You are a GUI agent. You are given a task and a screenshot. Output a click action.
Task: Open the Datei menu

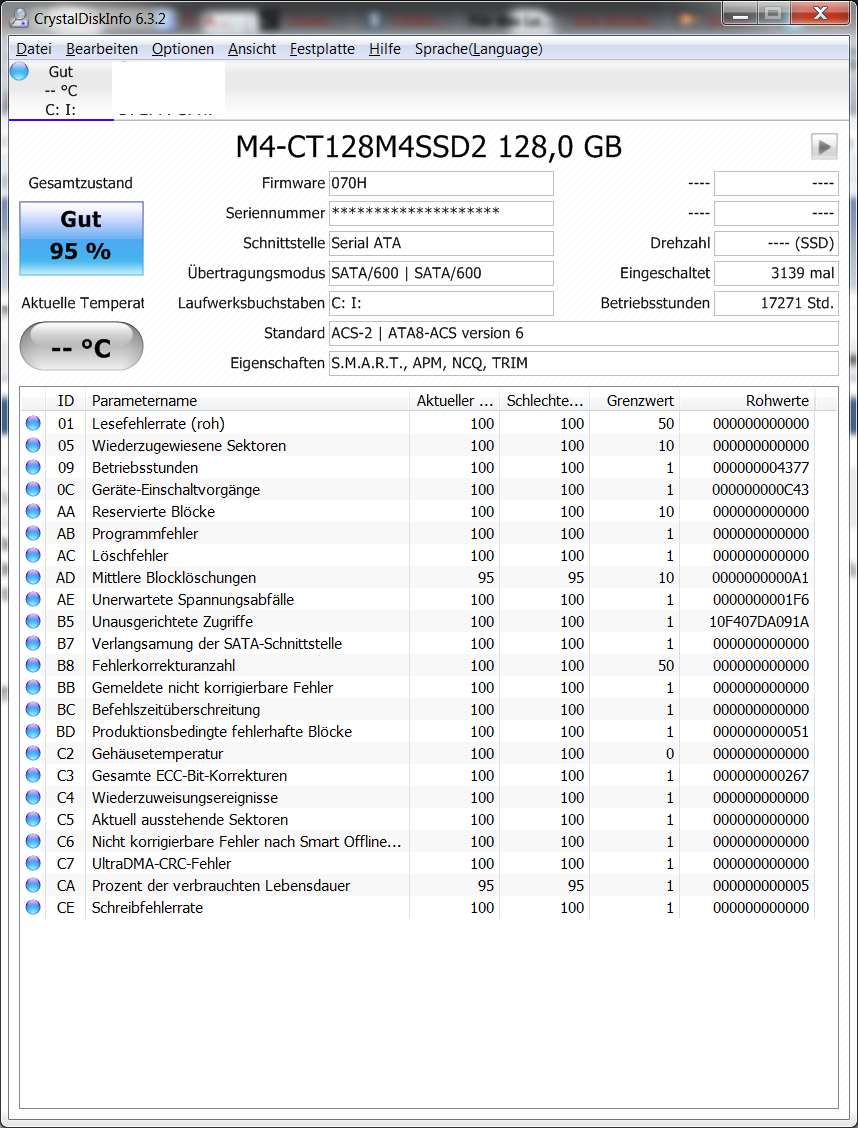pyautogui.click(x=34, y=49)
